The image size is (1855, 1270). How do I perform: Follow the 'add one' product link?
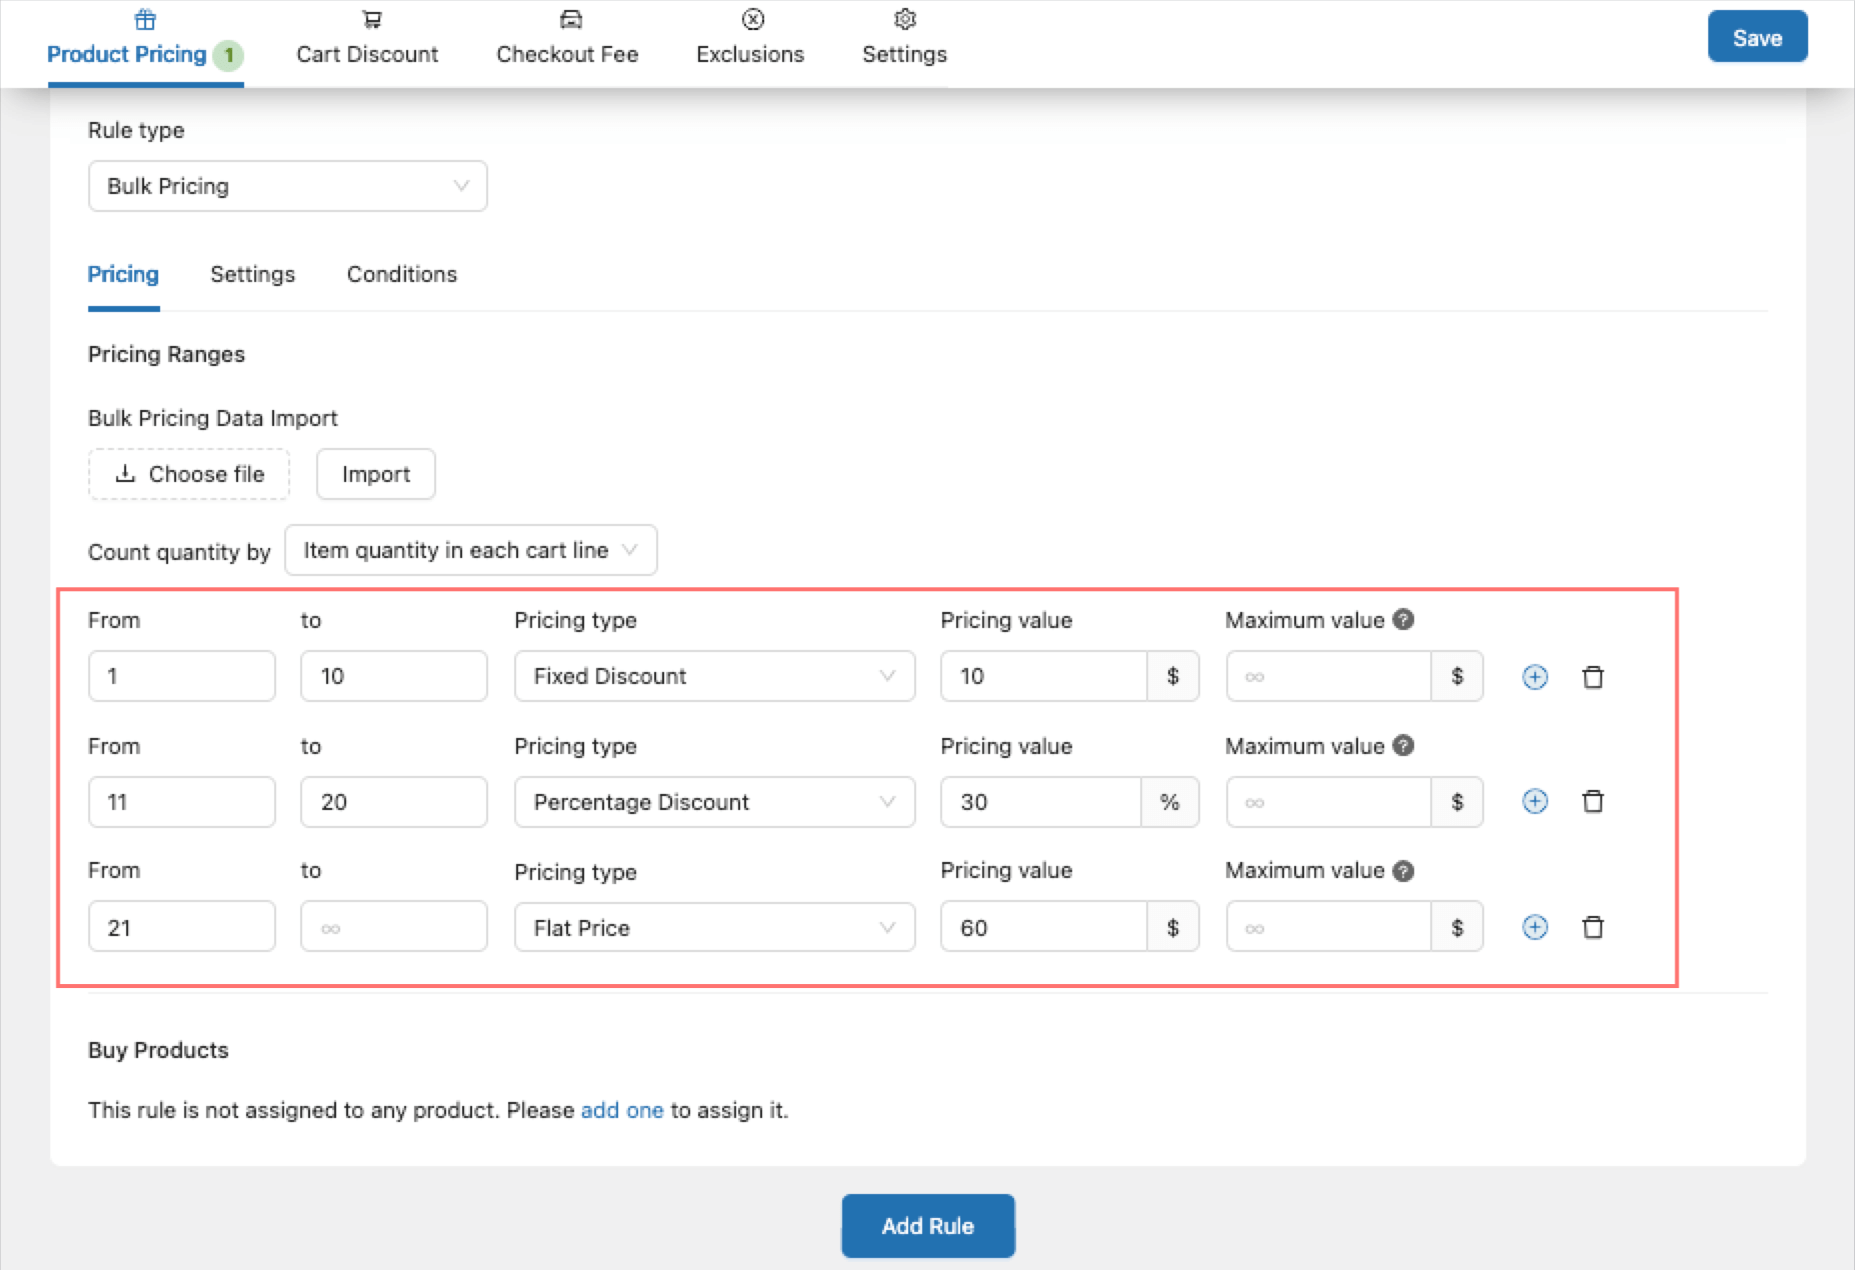pyautogui.click(x=621, y=1111)
